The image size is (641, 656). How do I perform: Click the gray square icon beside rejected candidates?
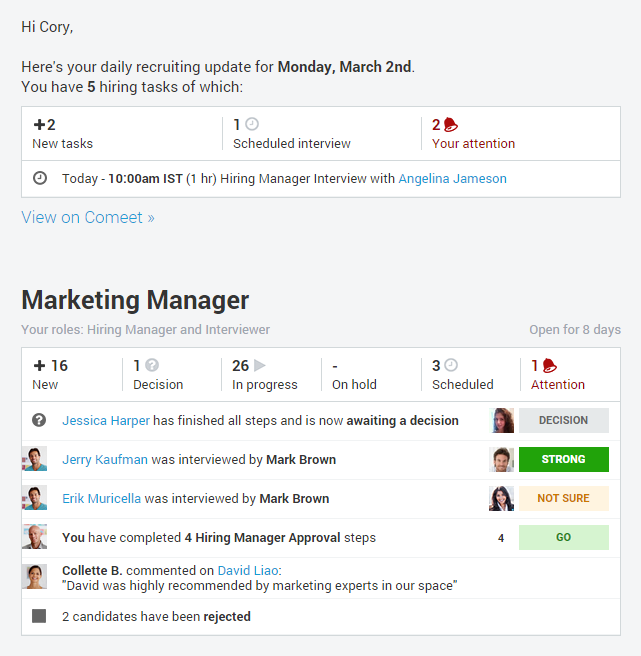[39, 616]
